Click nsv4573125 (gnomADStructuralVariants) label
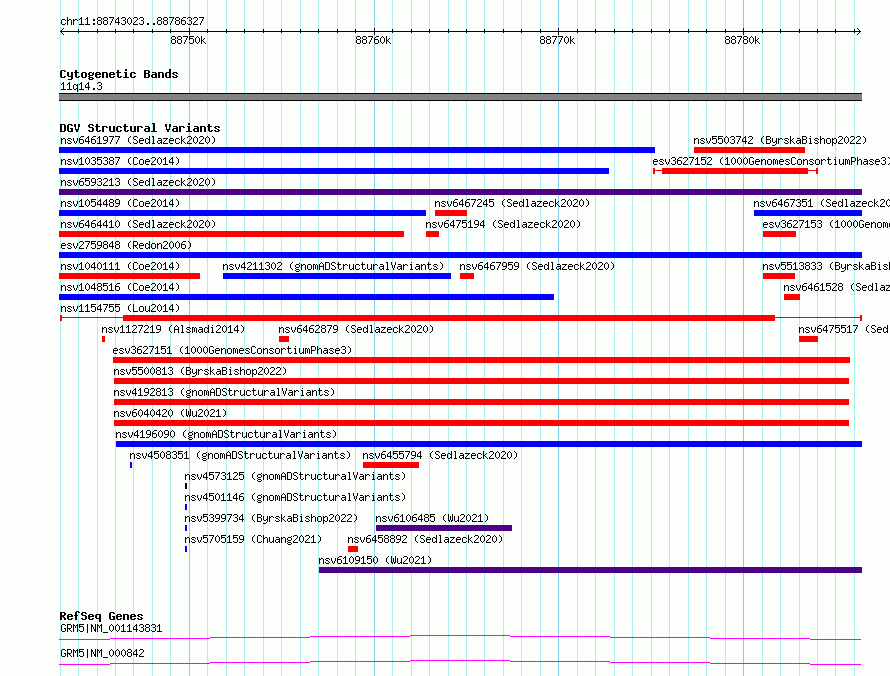This screenshot has height=676, width=890. (295, 476)
